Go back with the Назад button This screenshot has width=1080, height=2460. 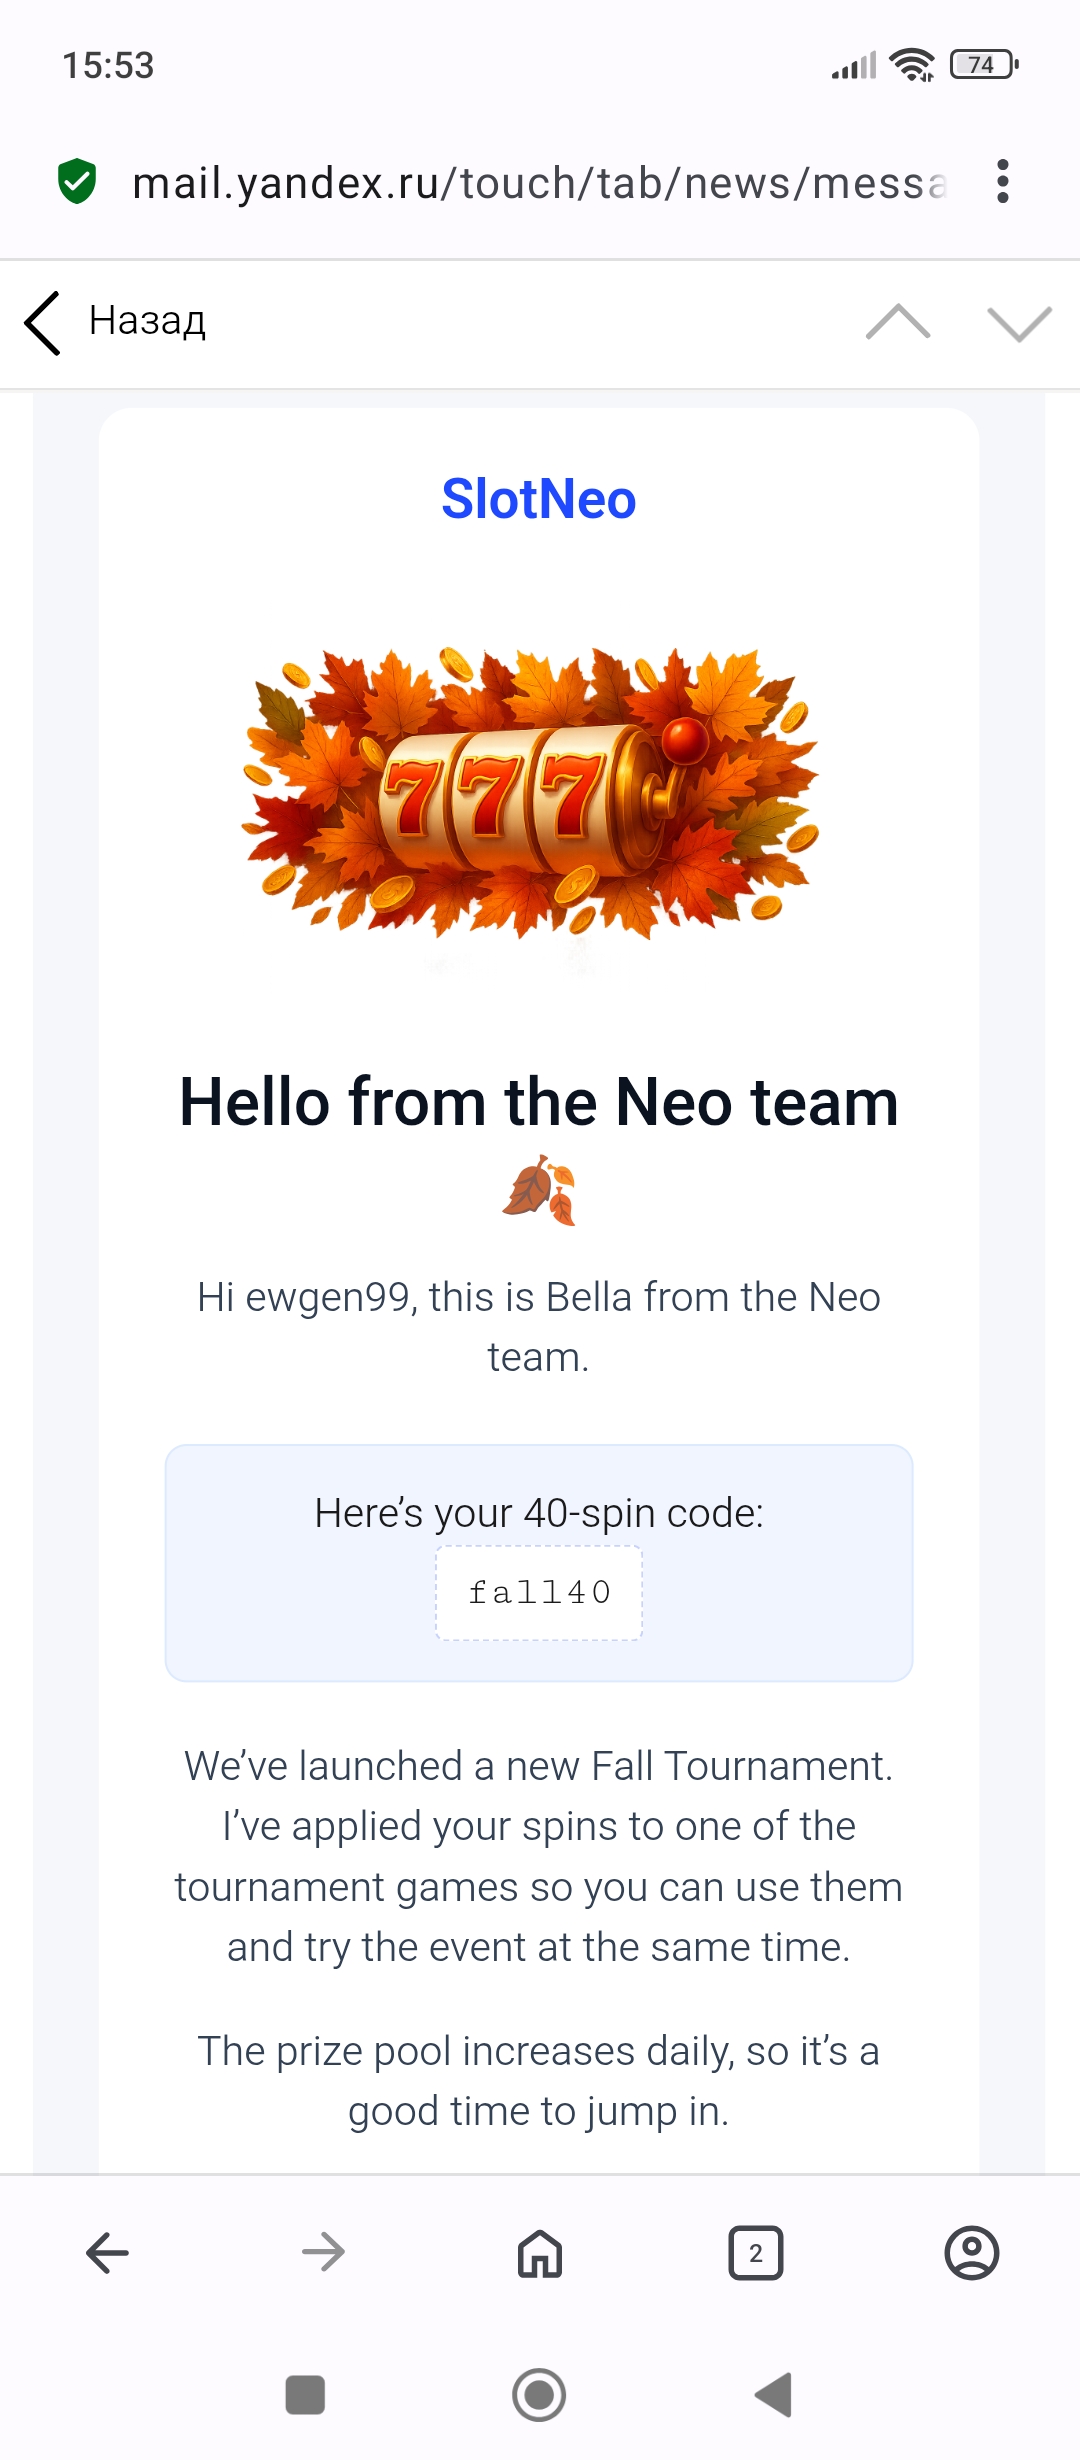116,322
